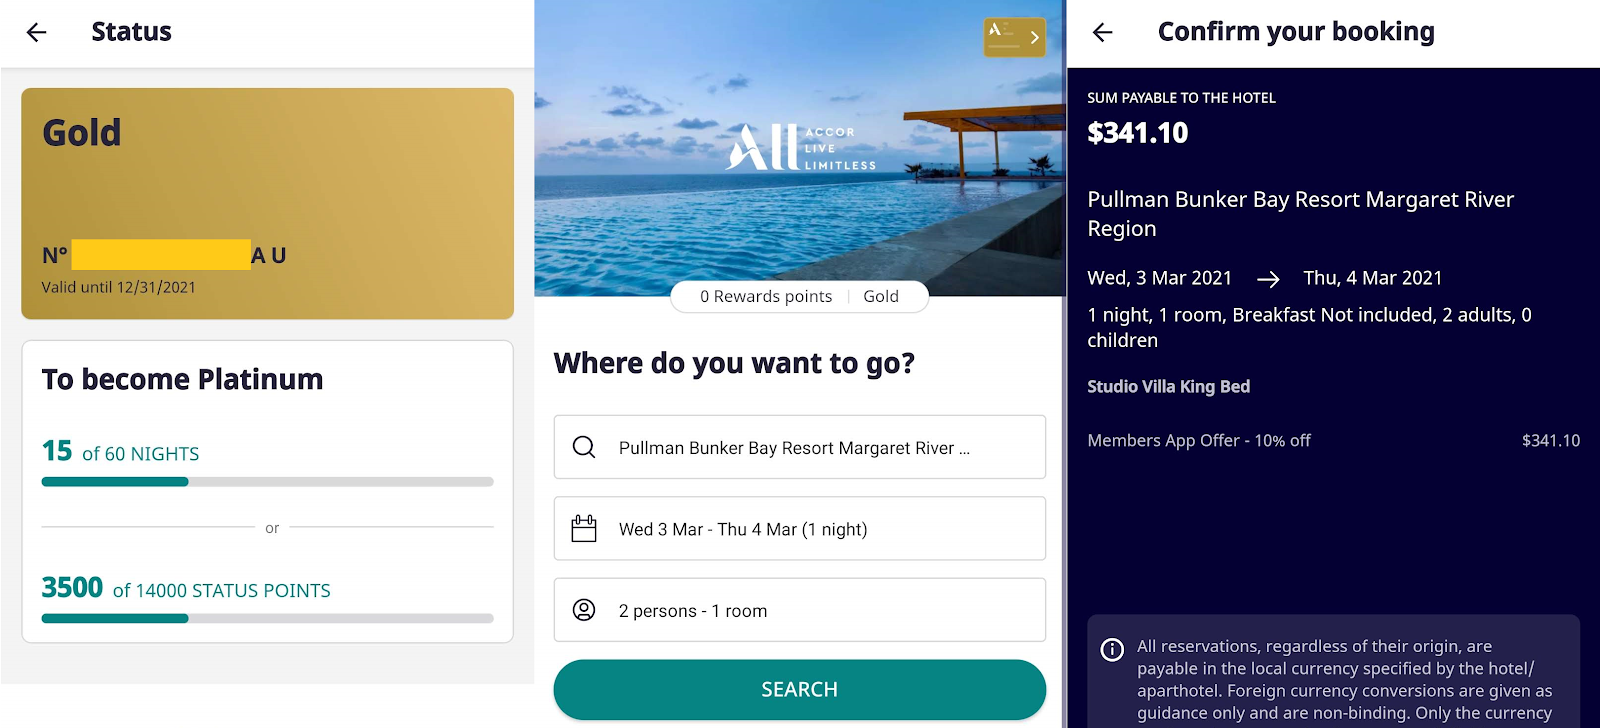
Task: Change the Wed 3 Mar - Thu 4 Mar dates
Action: coord(800,528)
